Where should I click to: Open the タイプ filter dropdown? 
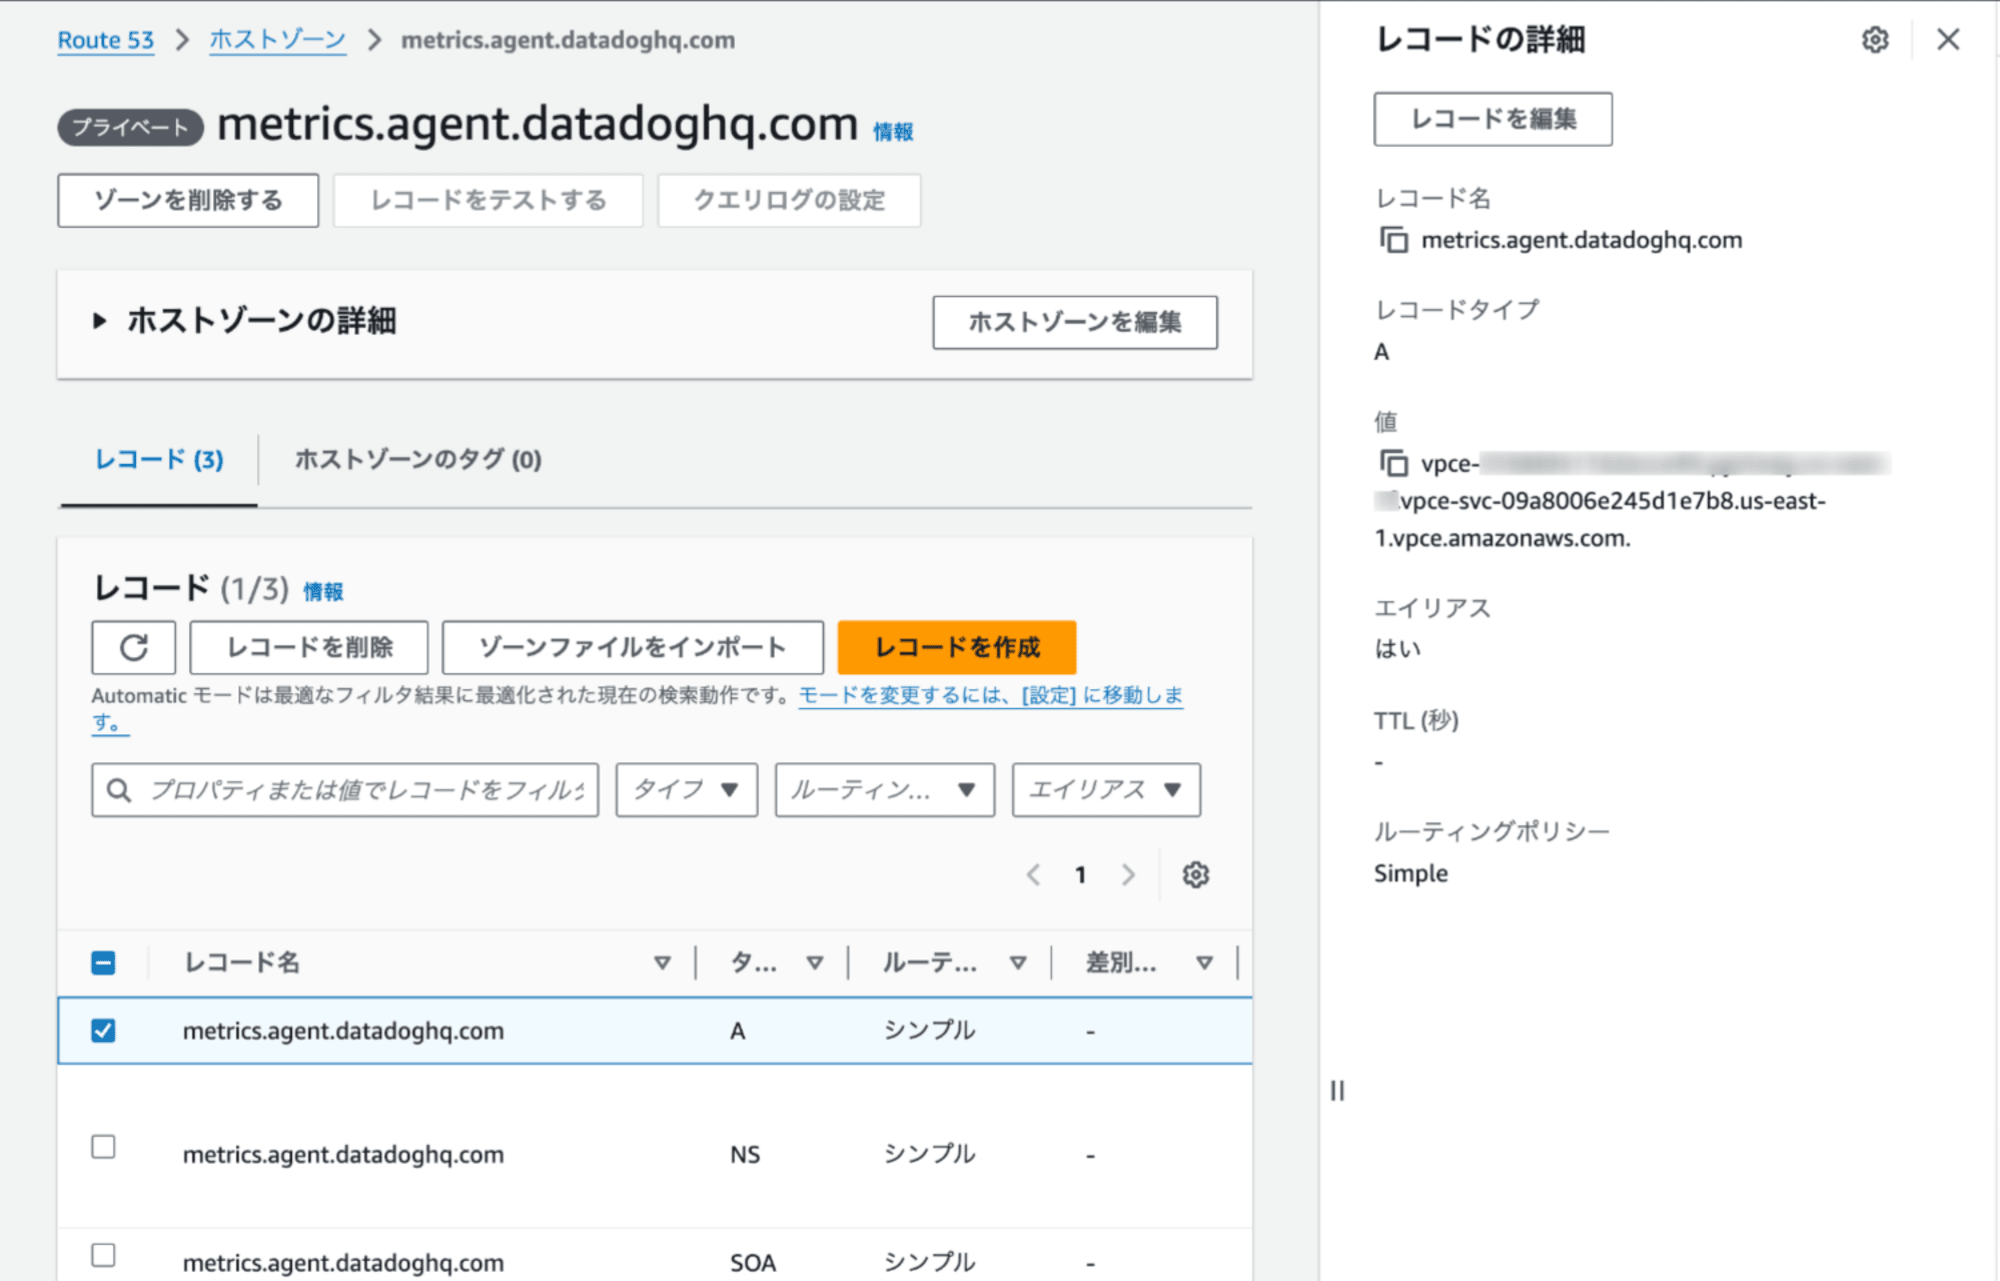coord(686,790)
